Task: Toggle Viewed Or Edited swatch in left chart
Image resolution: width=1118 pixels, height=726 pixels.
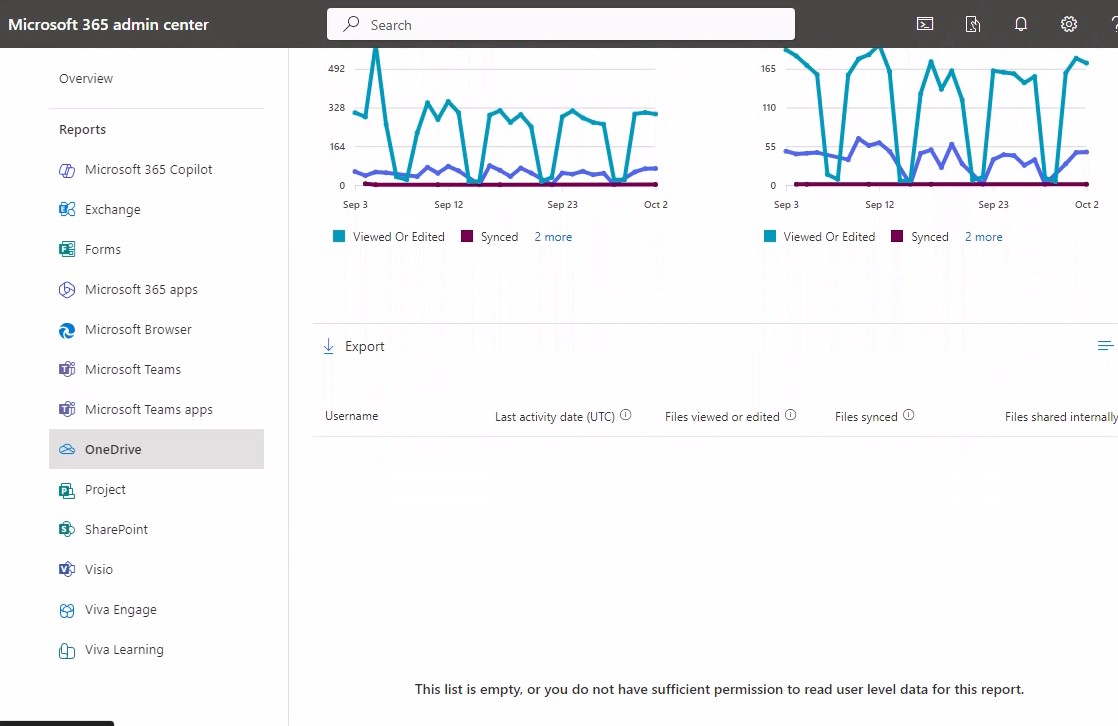Action: (339, 236)
